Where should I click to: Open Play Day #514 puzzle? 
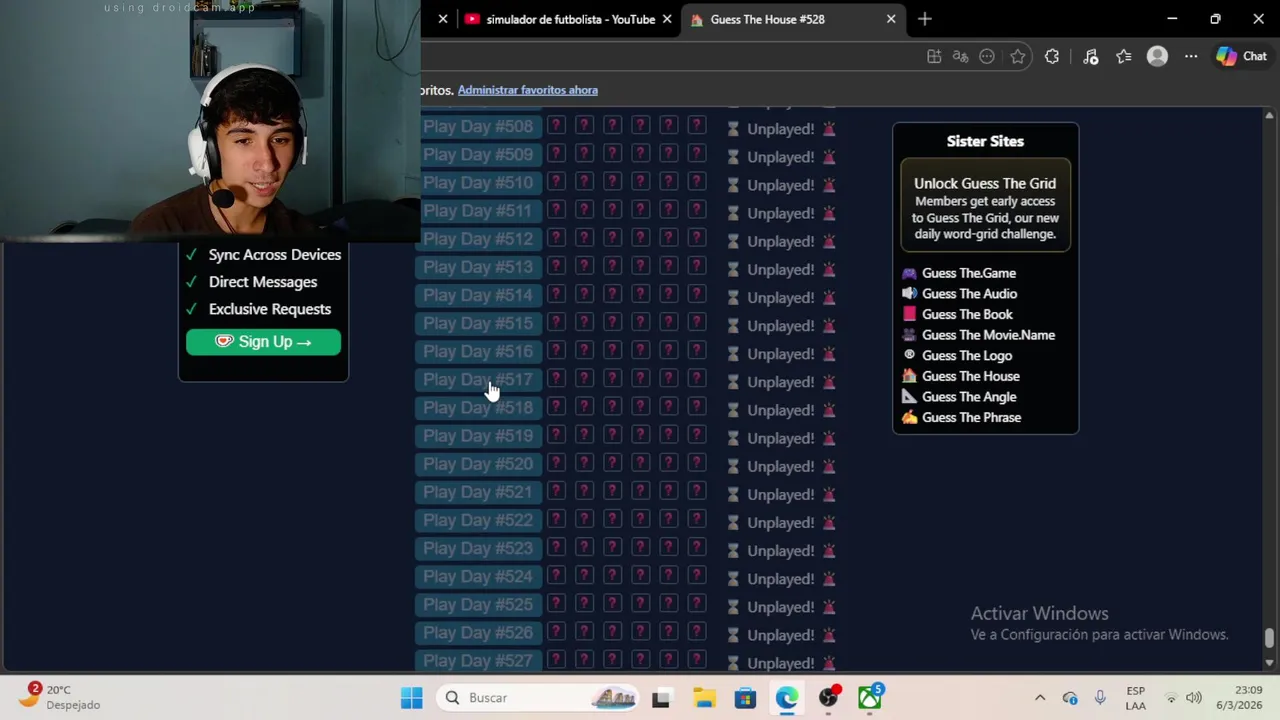tap(479, 295)
